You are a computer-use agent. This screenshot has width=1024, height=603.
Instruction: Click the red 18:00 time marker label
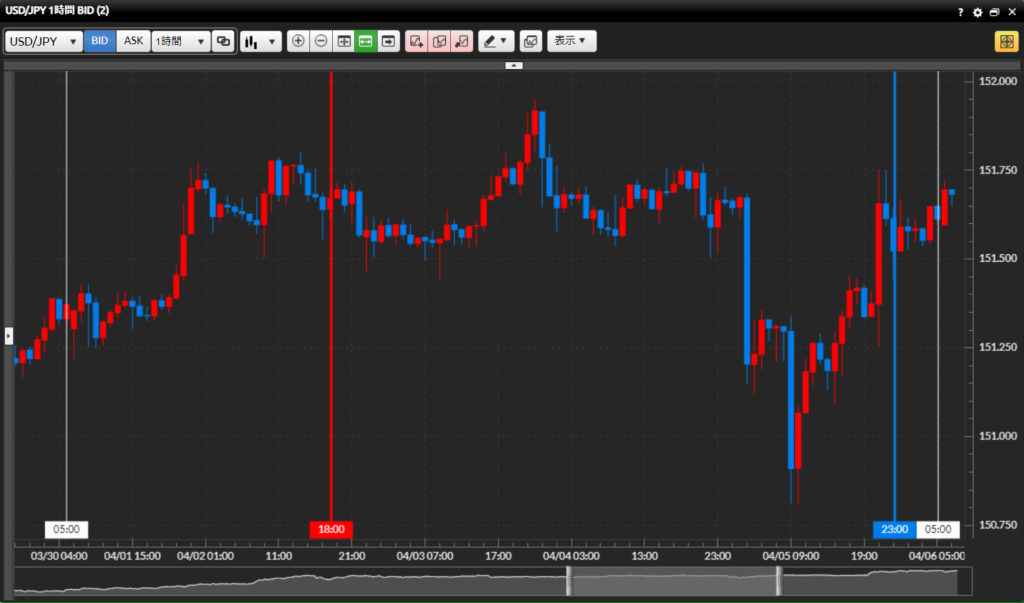(x=331, y=529)
